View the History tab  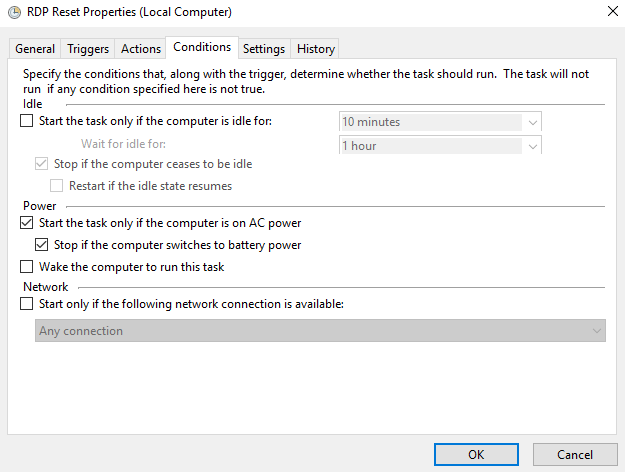(316, 49)
